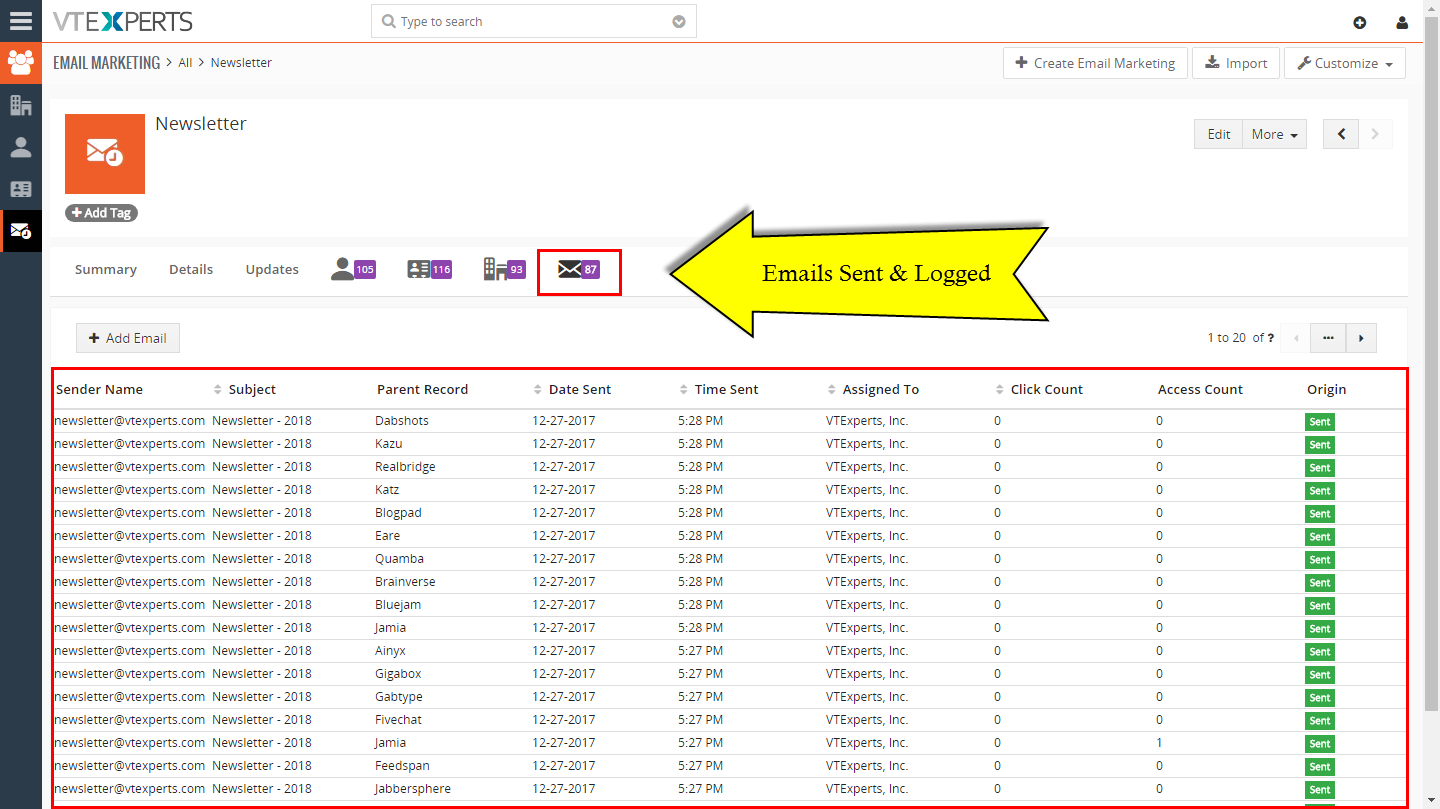Go to the previous record arrow

(1341, 134)
